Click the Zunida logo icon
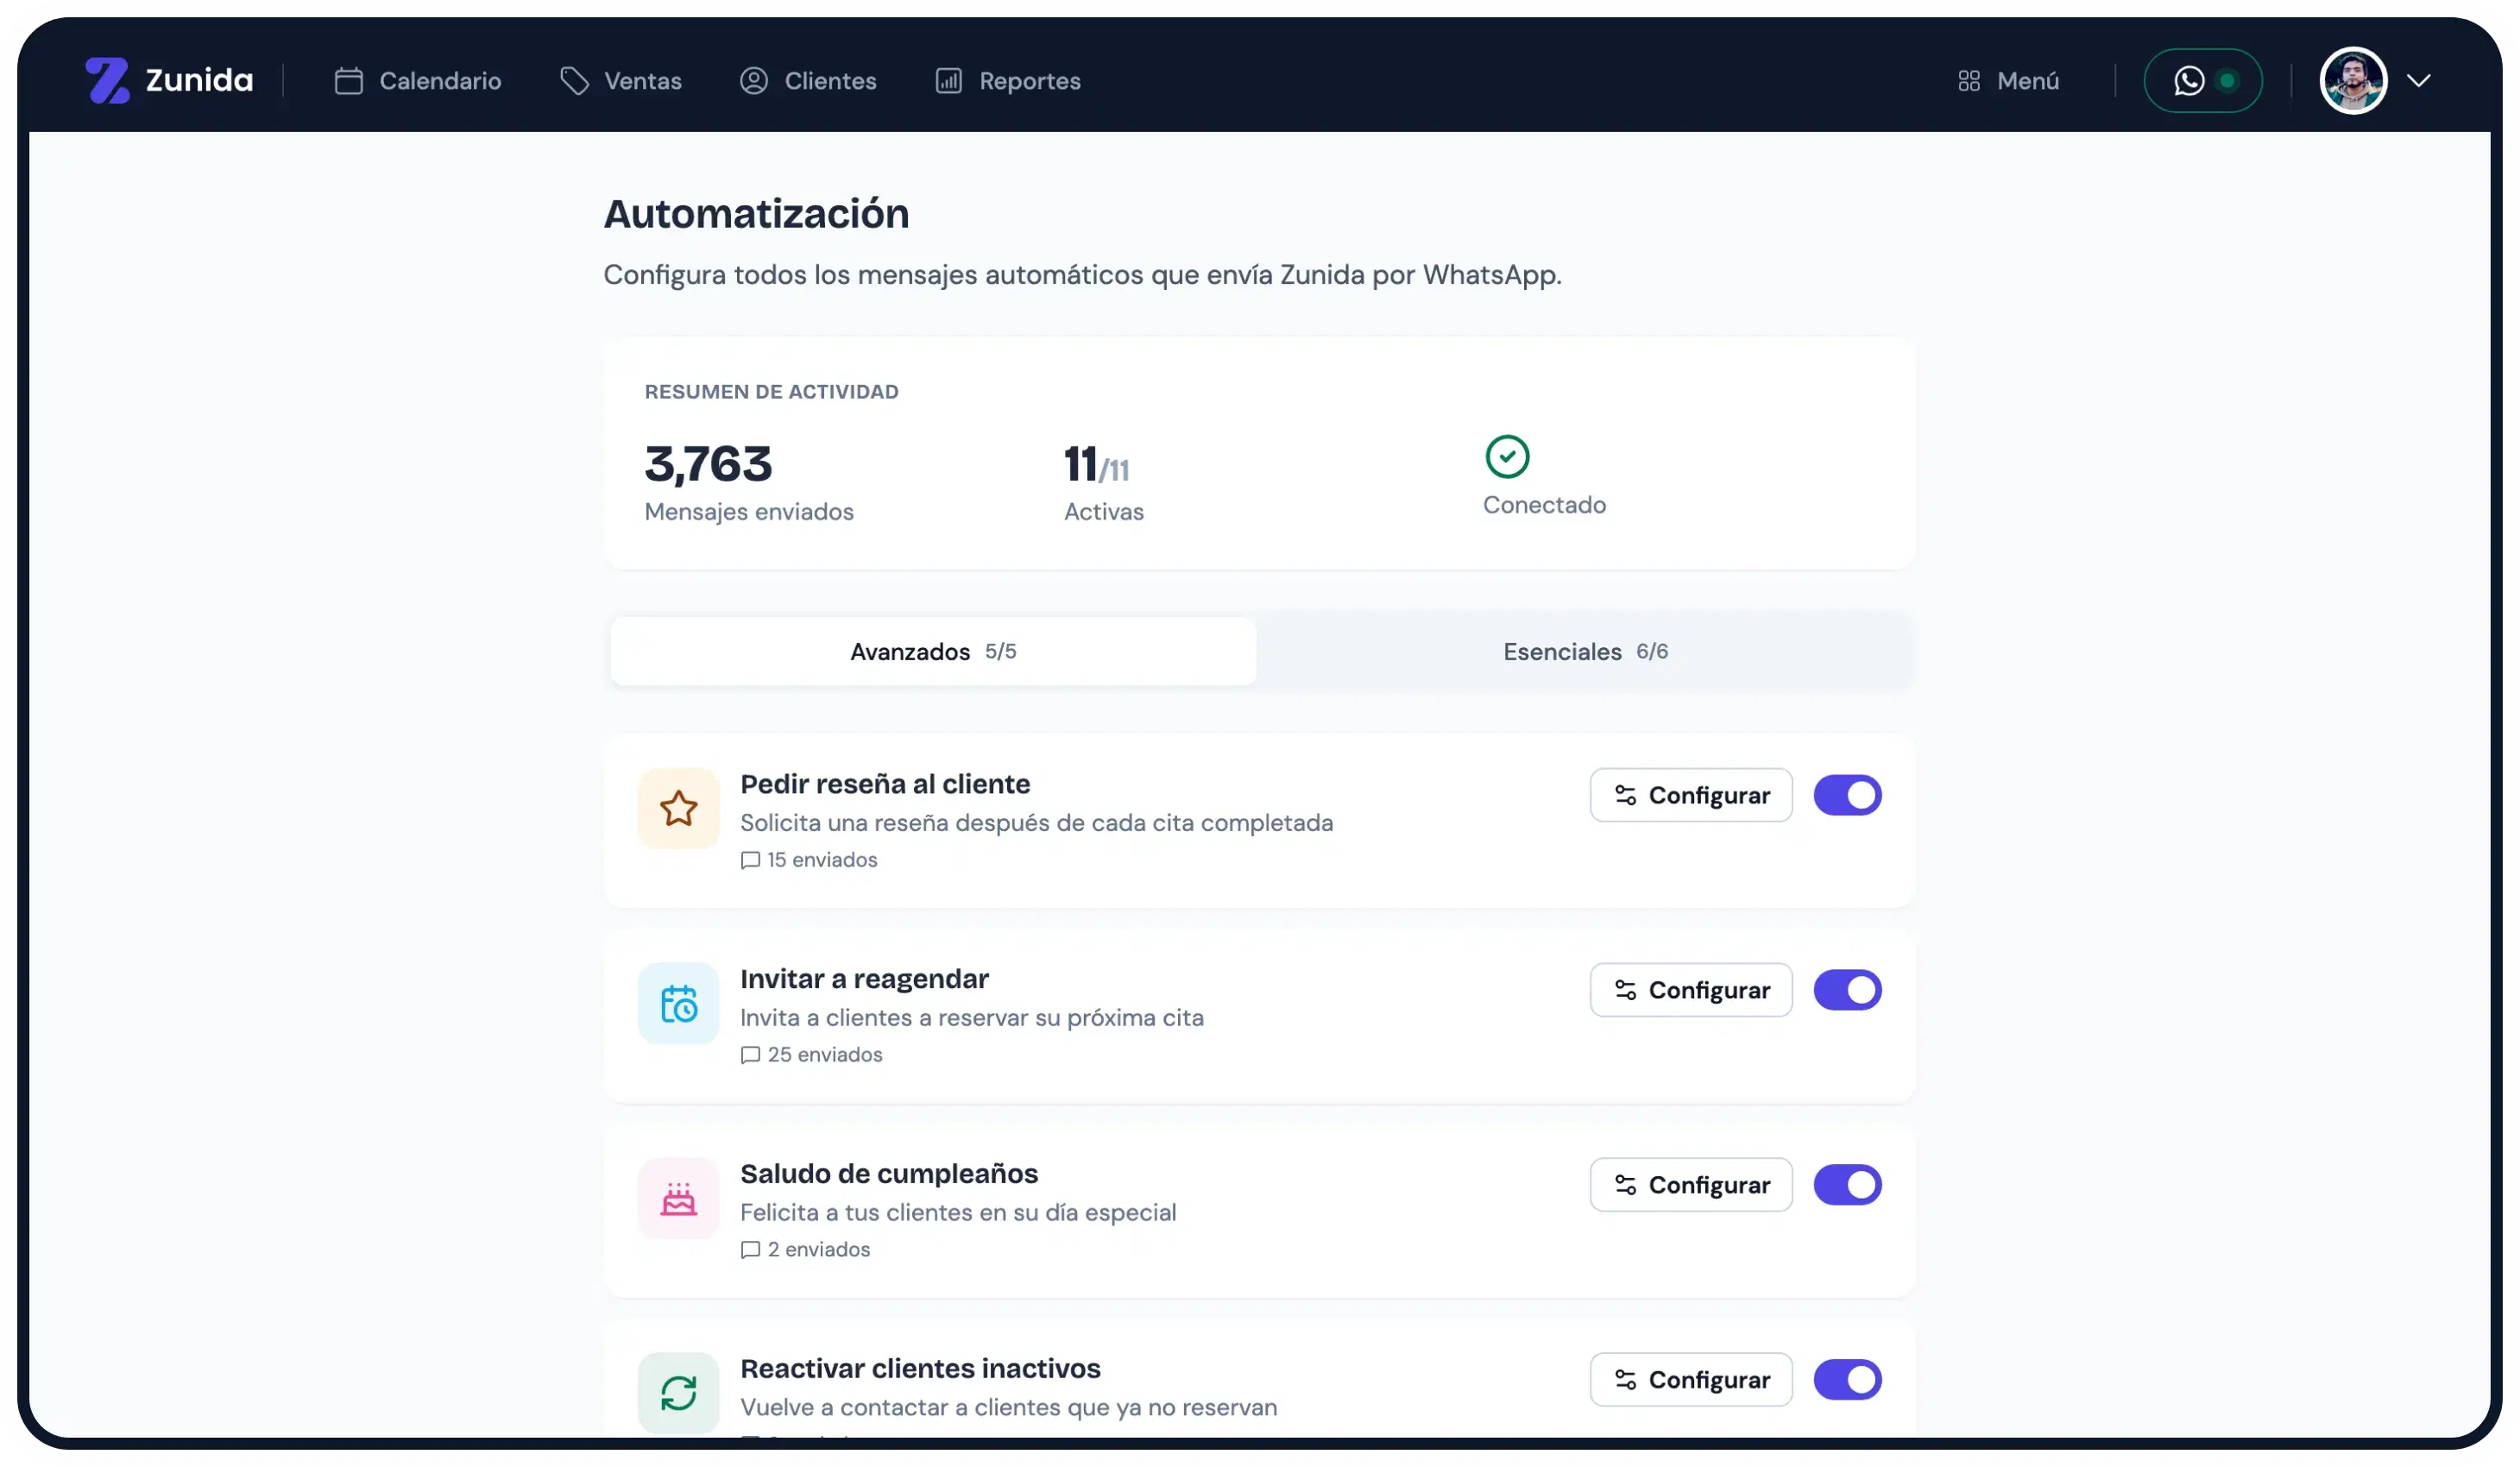 107,80
